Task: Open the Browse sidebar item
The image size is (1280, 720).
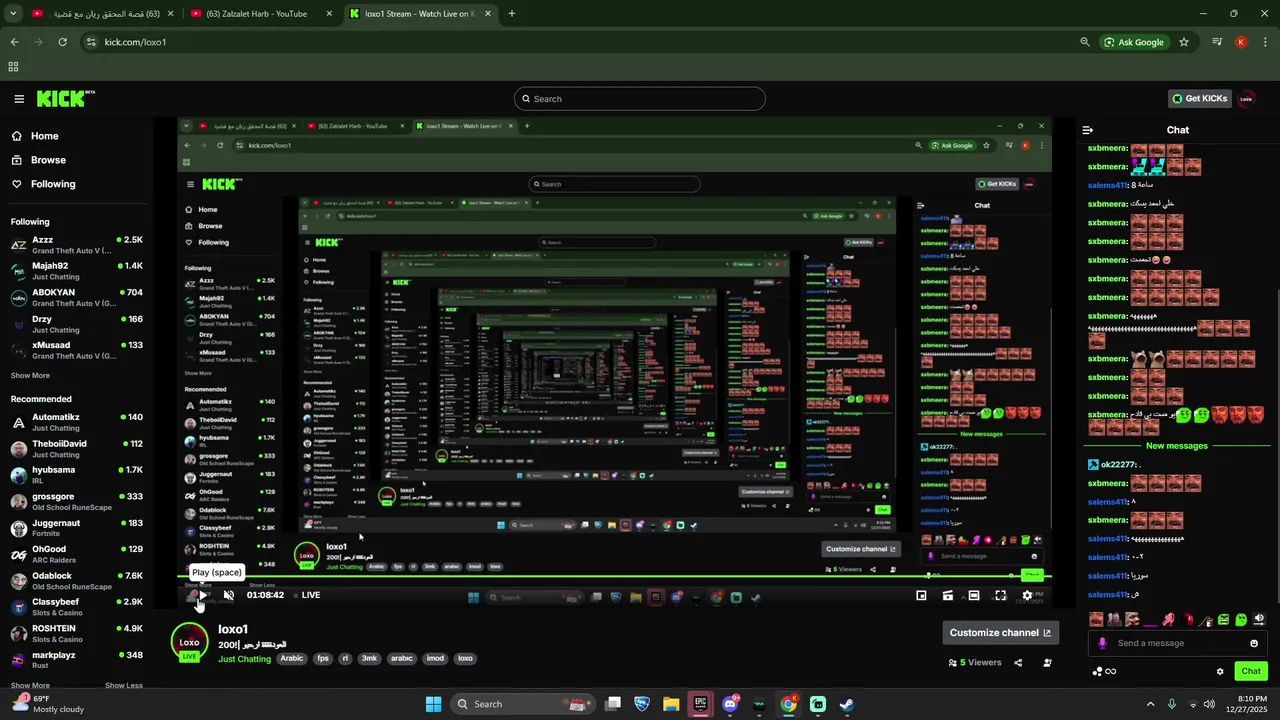Action: (x=48, y=160)
